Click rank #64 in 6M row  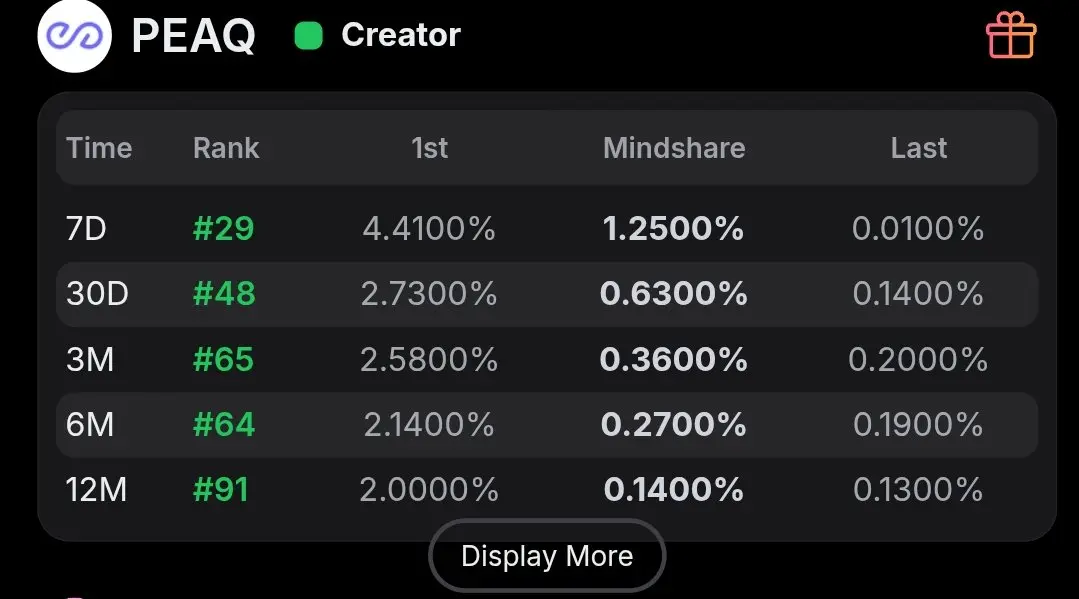click(224, 425)
